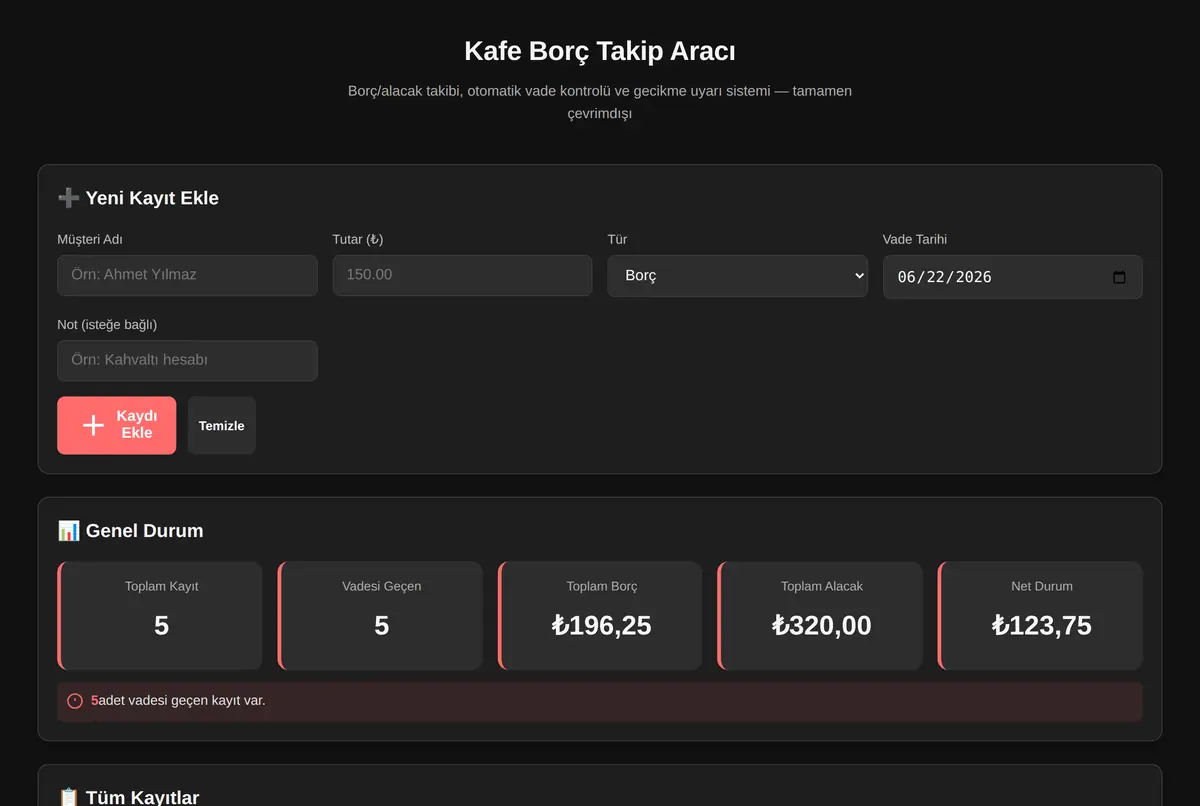Image resolution: width=1200 pixels, height=806 pixels.
Task: Click the Tutar amount input field
Action: point(462,275)
